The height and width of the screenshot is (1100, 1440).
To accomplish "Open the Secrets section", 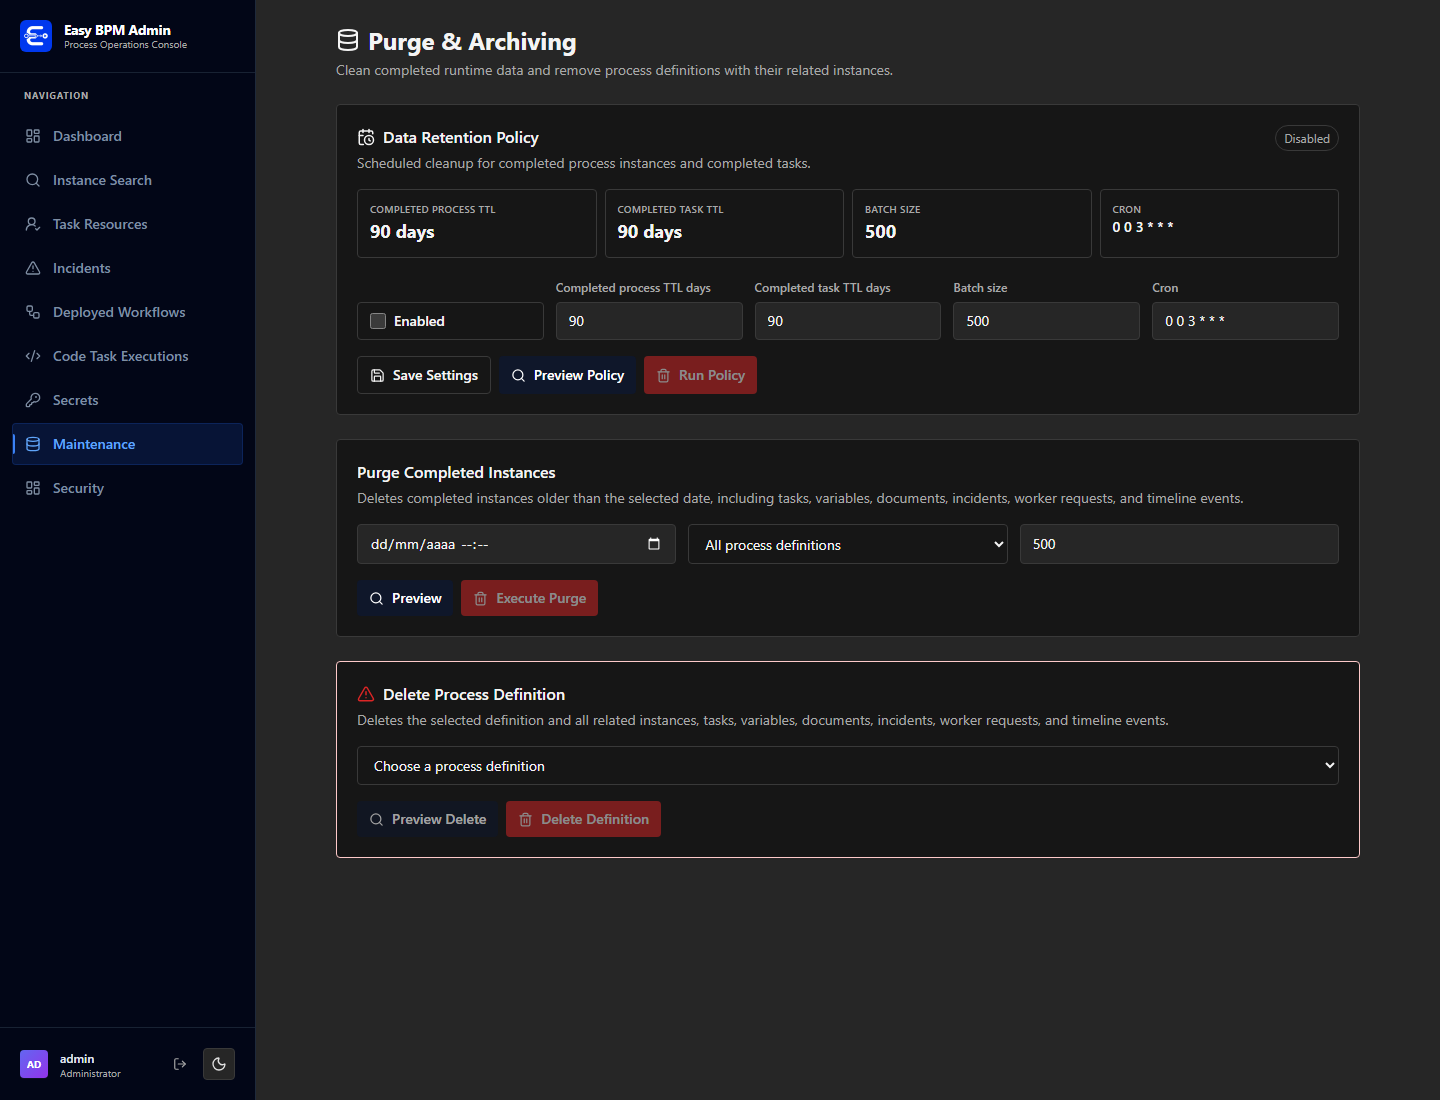I will 128,400.
